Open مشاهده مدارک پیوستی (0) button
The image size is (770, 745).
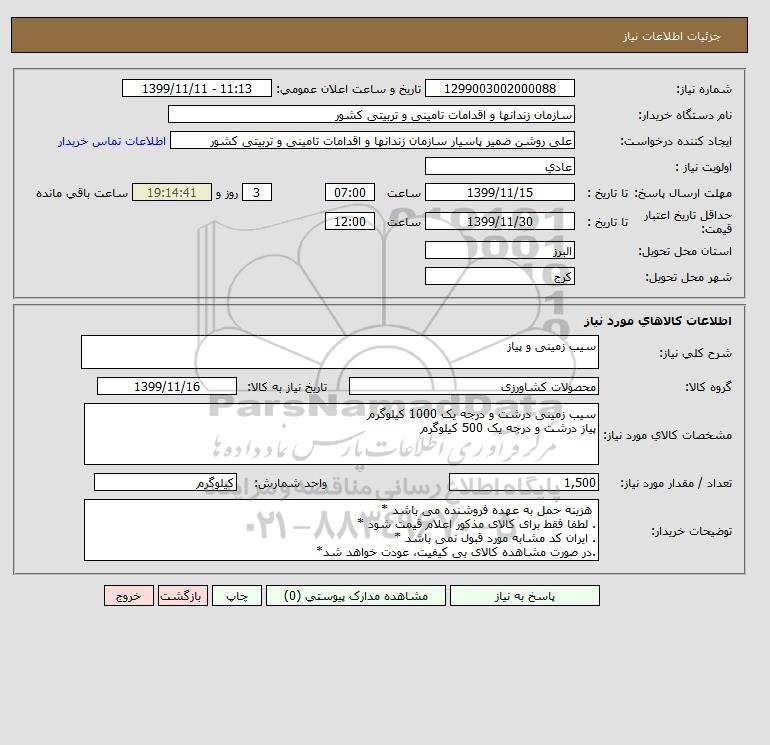pos(356,596)
